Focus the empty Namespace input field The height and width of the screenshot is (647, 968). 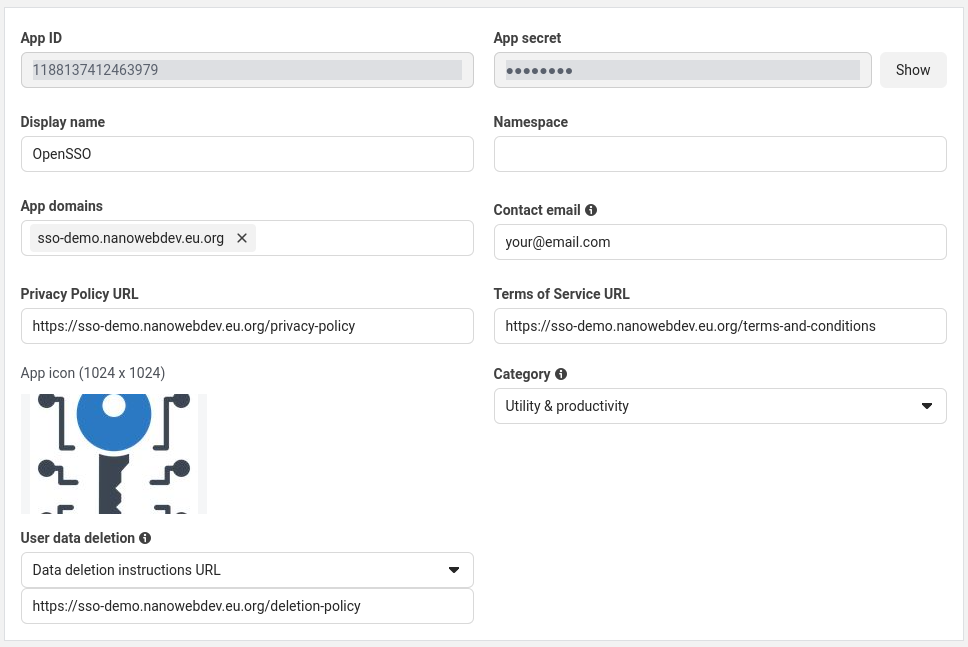pyautogui.click(x=719, y=154)
